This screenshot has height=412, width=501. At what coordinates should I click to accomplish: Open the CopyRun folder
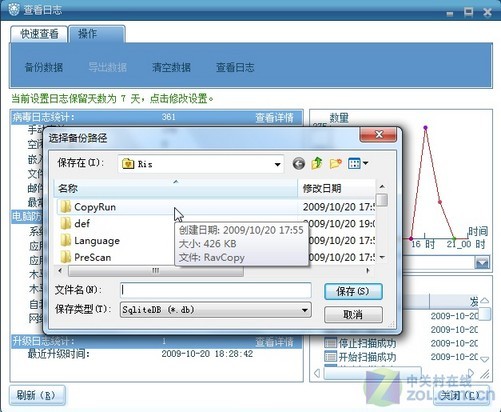point(177,207)
